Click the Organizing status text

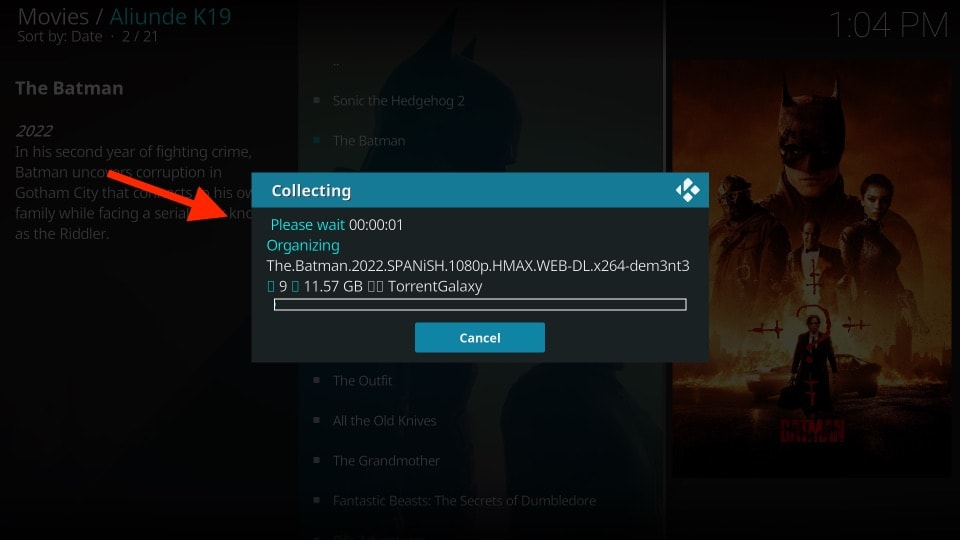pos(303,246)
